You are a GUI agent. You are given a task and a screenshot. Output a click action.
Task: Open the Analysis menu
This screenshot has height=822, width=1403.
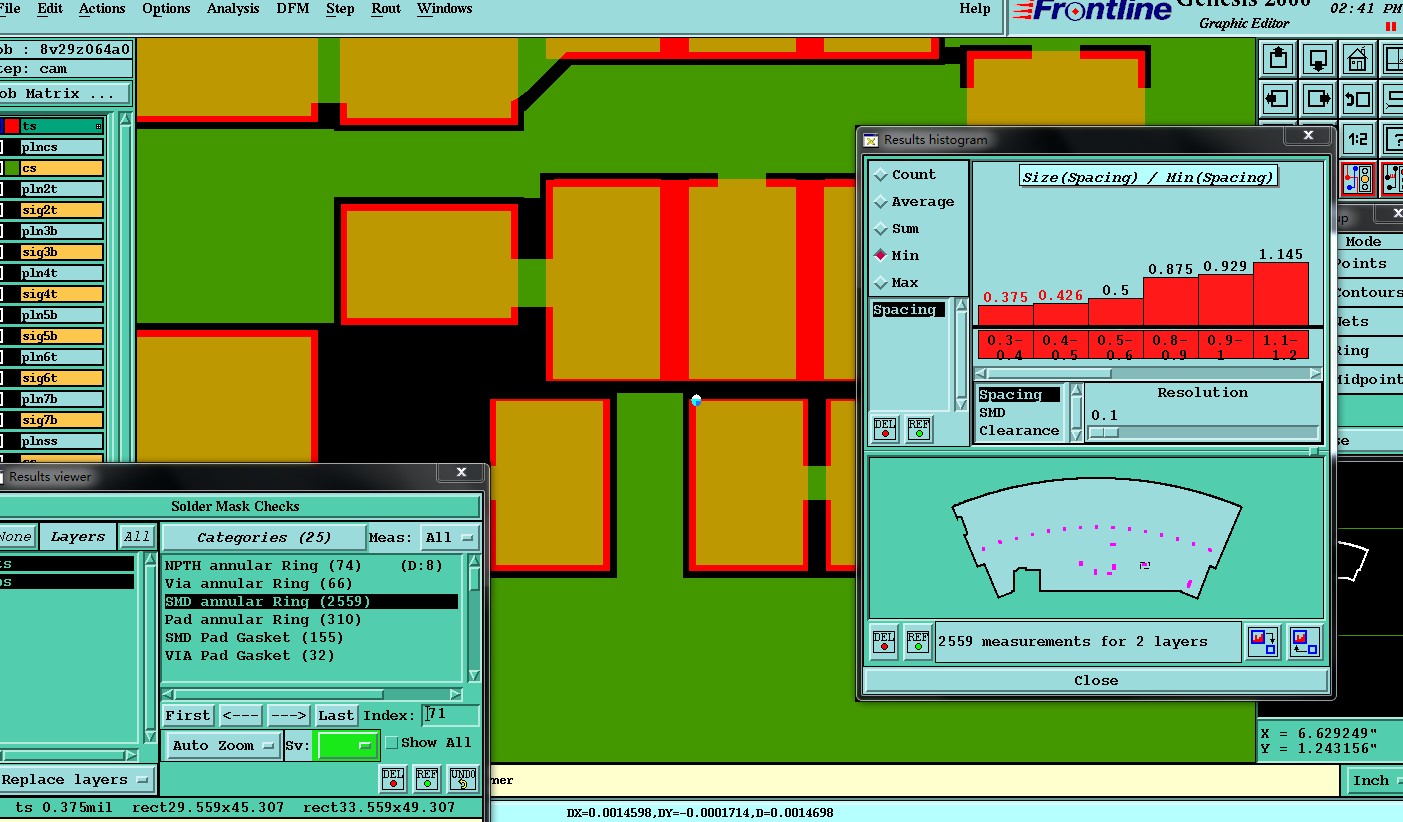pos(233,9)
